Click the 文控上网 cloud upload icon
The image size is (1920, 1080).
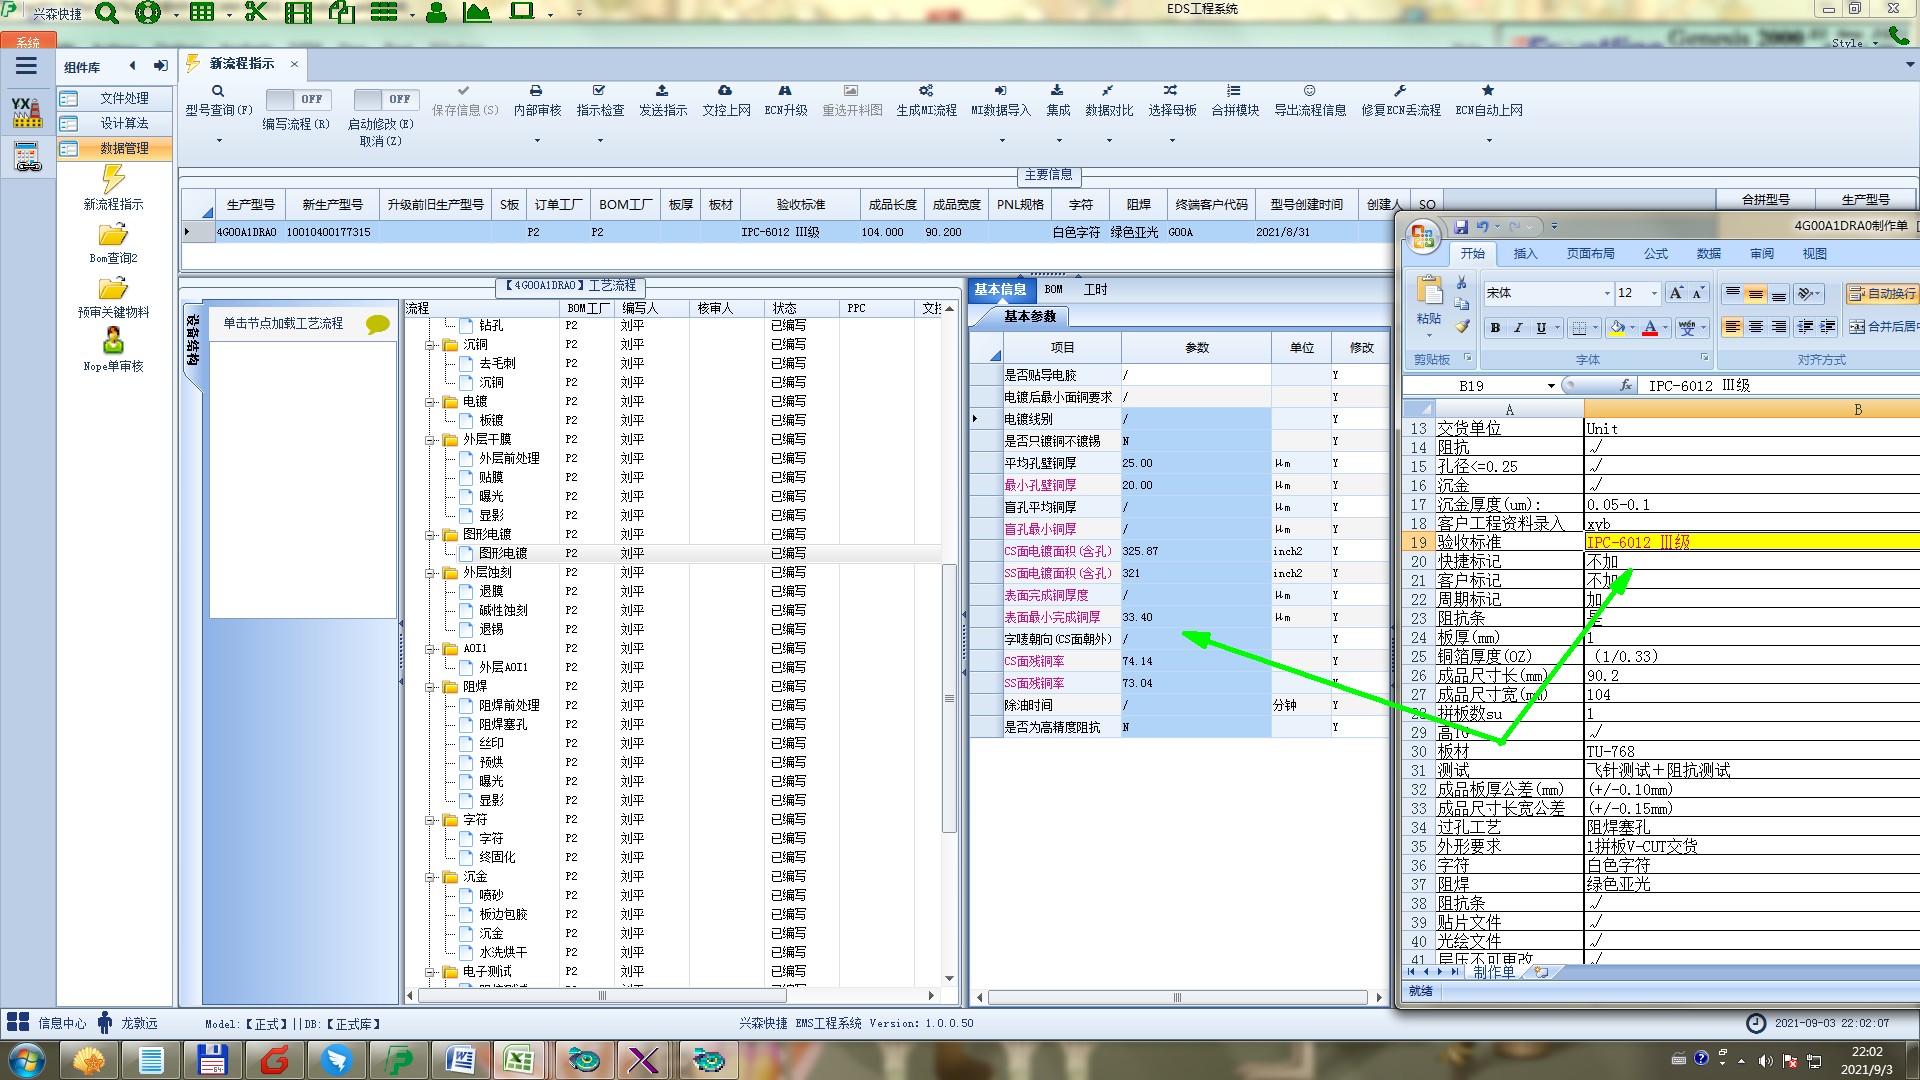(725, 91)
